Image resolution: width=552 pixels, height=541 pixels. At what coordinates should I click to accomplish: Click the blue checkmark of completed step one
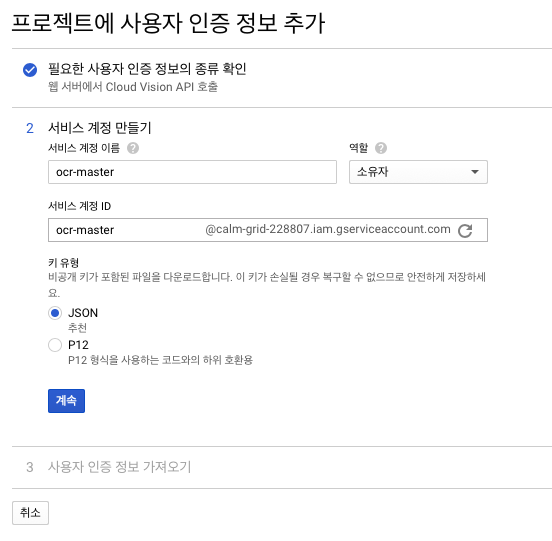pyautogui.click(x=30, y=70)
